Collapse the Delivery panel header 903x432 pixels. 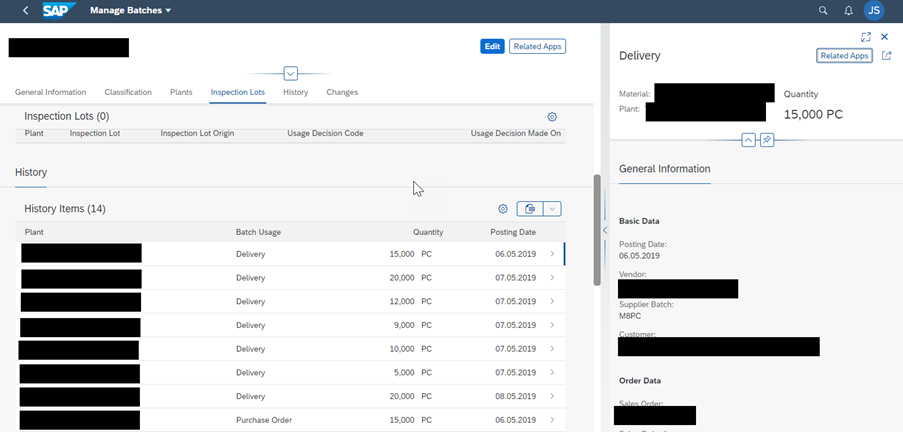tap(748, 140)
